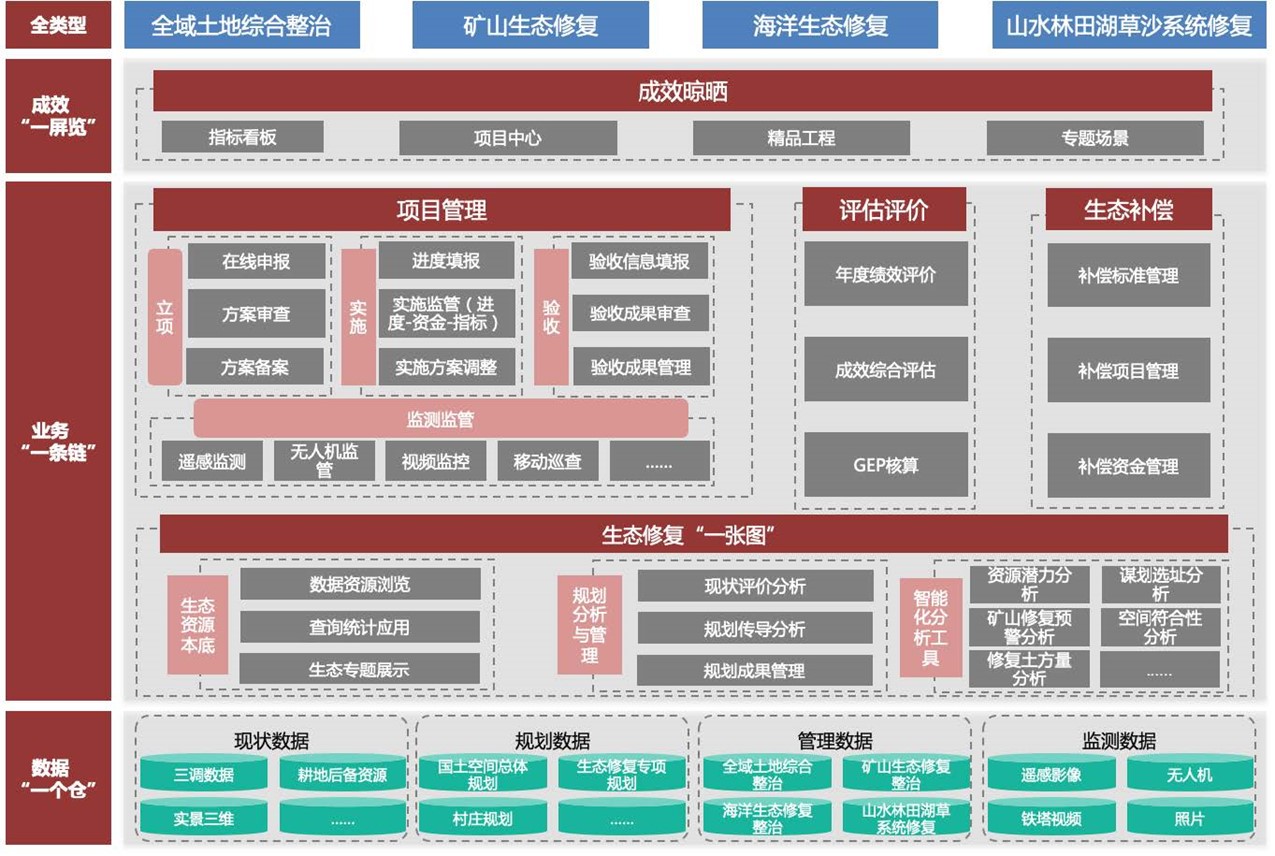Select the 照片 data cylinder
The width and height of the screenshot is (1275, 856).
click(x=1189, y=818)
